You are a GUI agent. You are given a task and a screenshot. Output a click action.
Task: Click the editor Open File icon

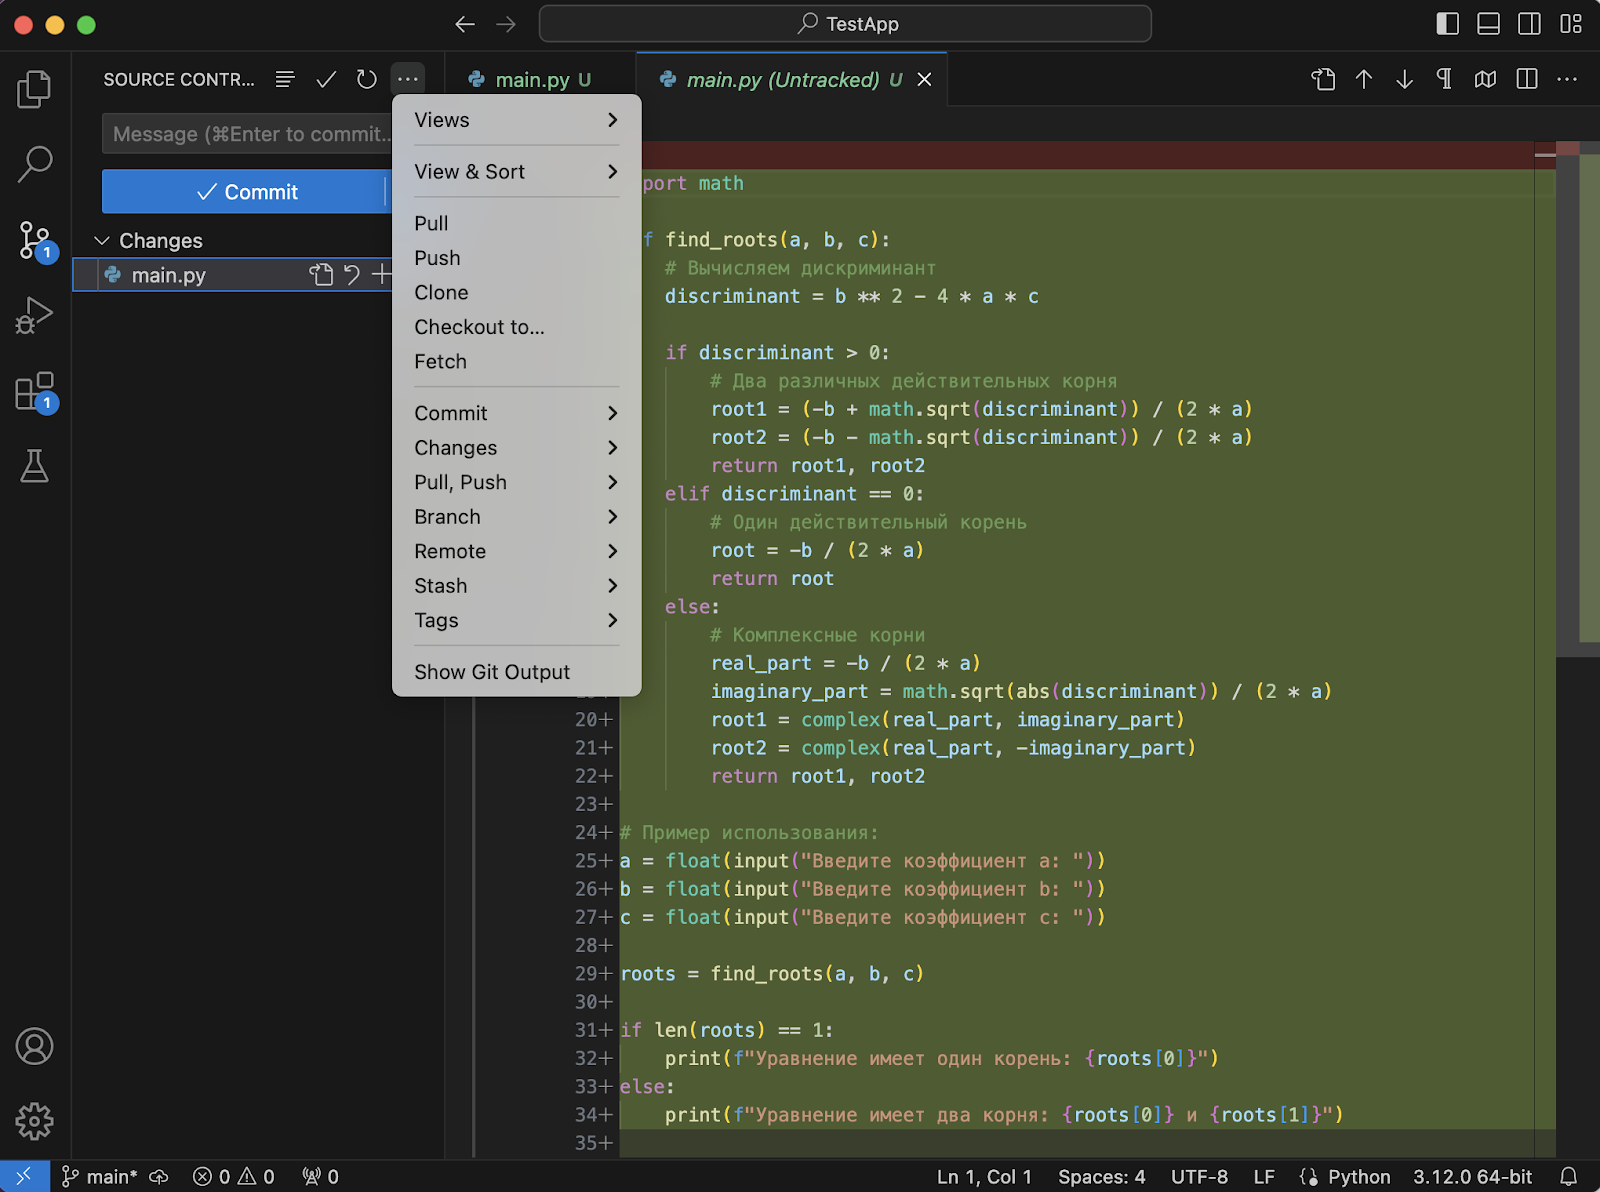(x=1323, y=79)
